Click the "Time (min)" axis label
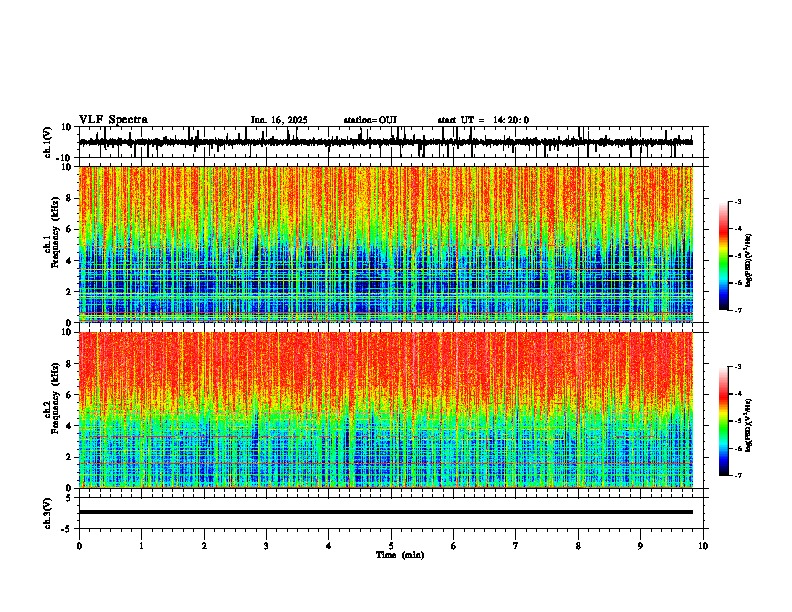Viewport: 792px width, 612px height. point(400,555)
